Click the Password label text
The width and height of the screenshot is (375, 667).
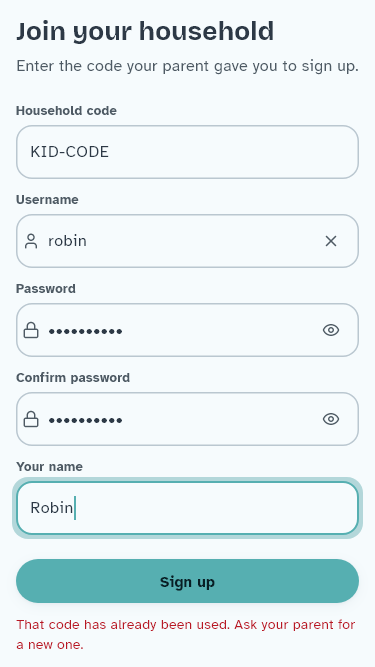click(x=46, y=288)
